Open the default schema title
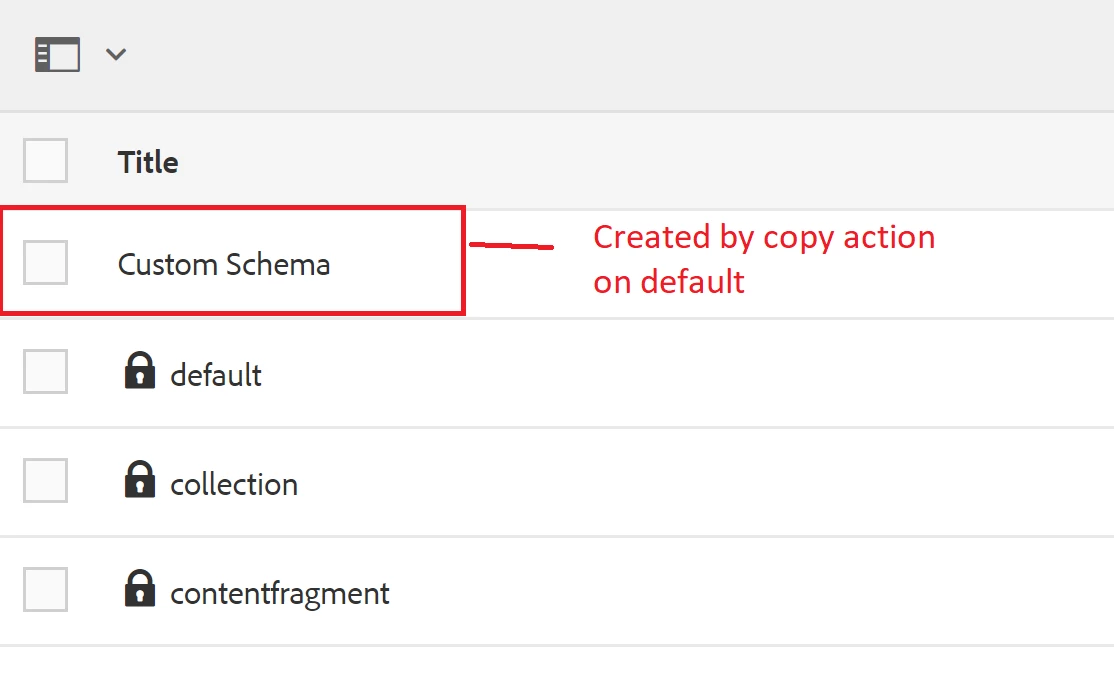1114x673 pixels. click(216, 375)
